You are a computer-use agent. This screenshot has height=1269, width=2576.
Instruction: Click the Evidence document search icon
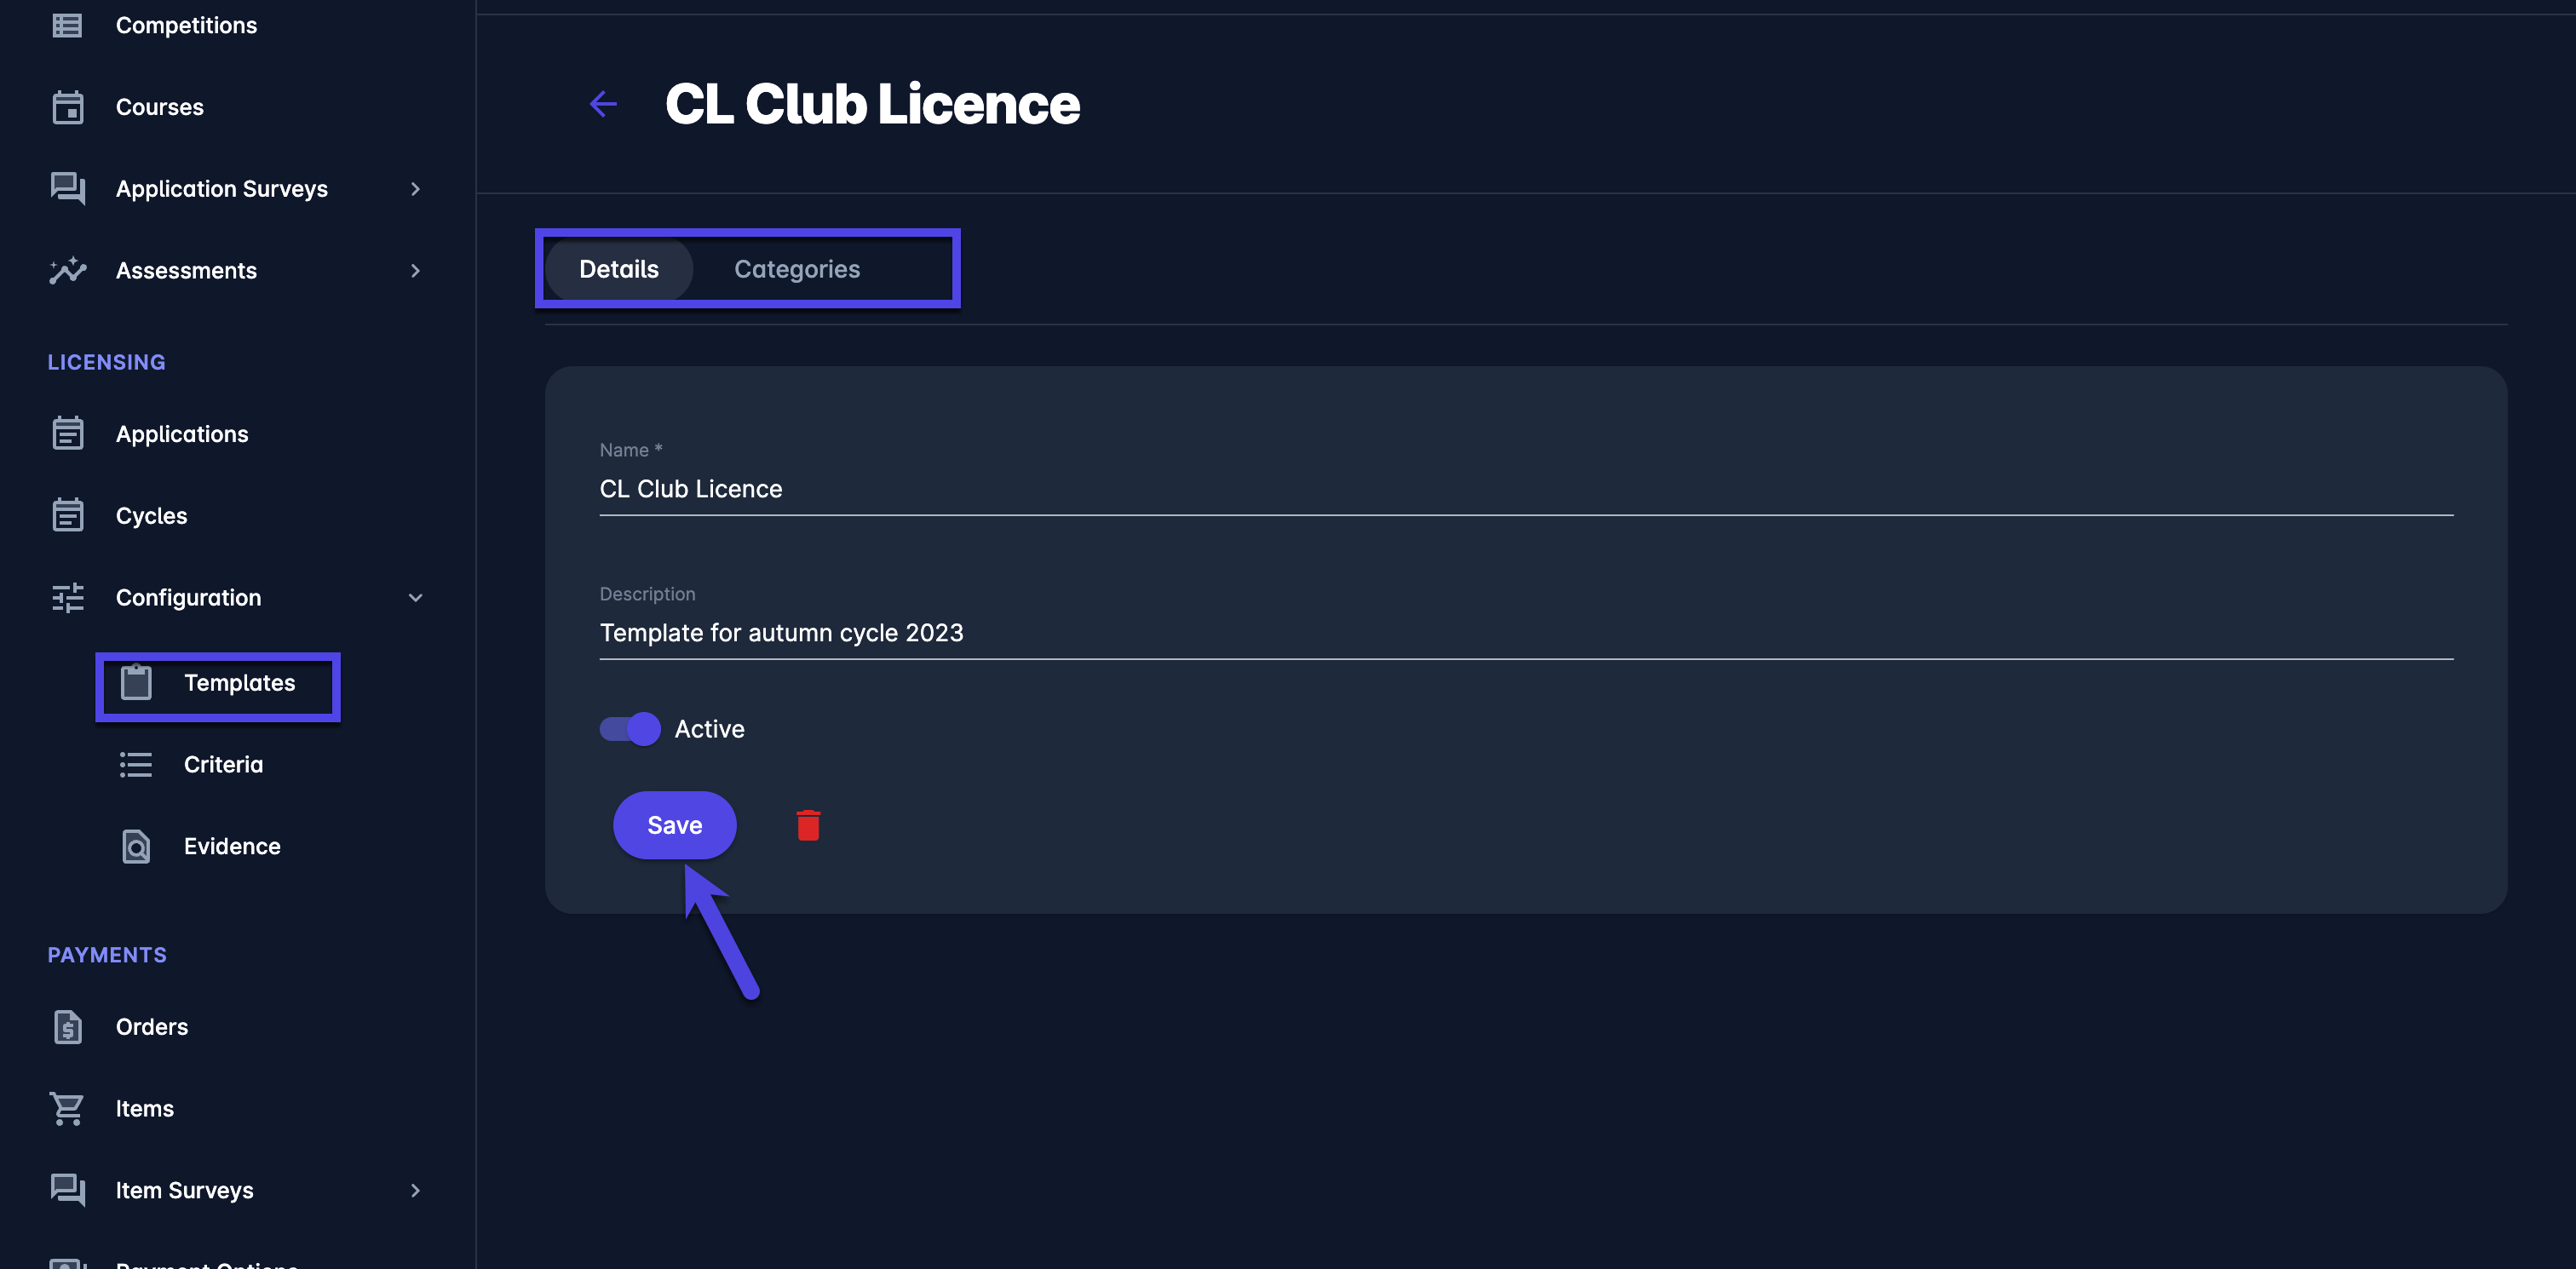tap(136, 847)
